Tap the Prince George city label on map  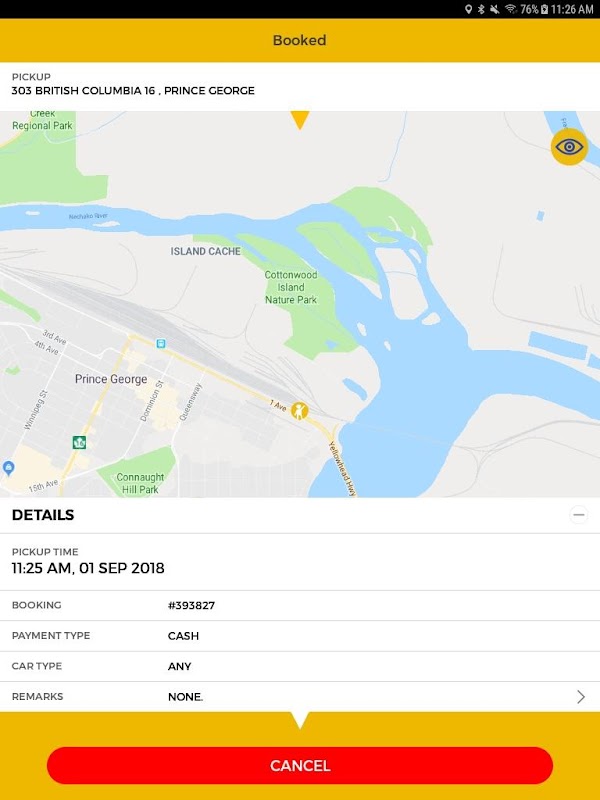[111, 379]
